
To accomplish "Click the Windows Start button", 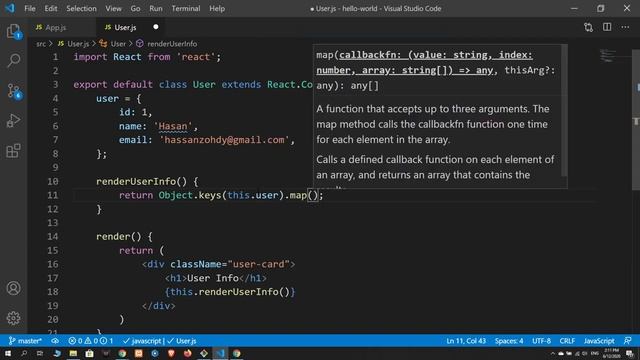I will click(x=8, y=353).
